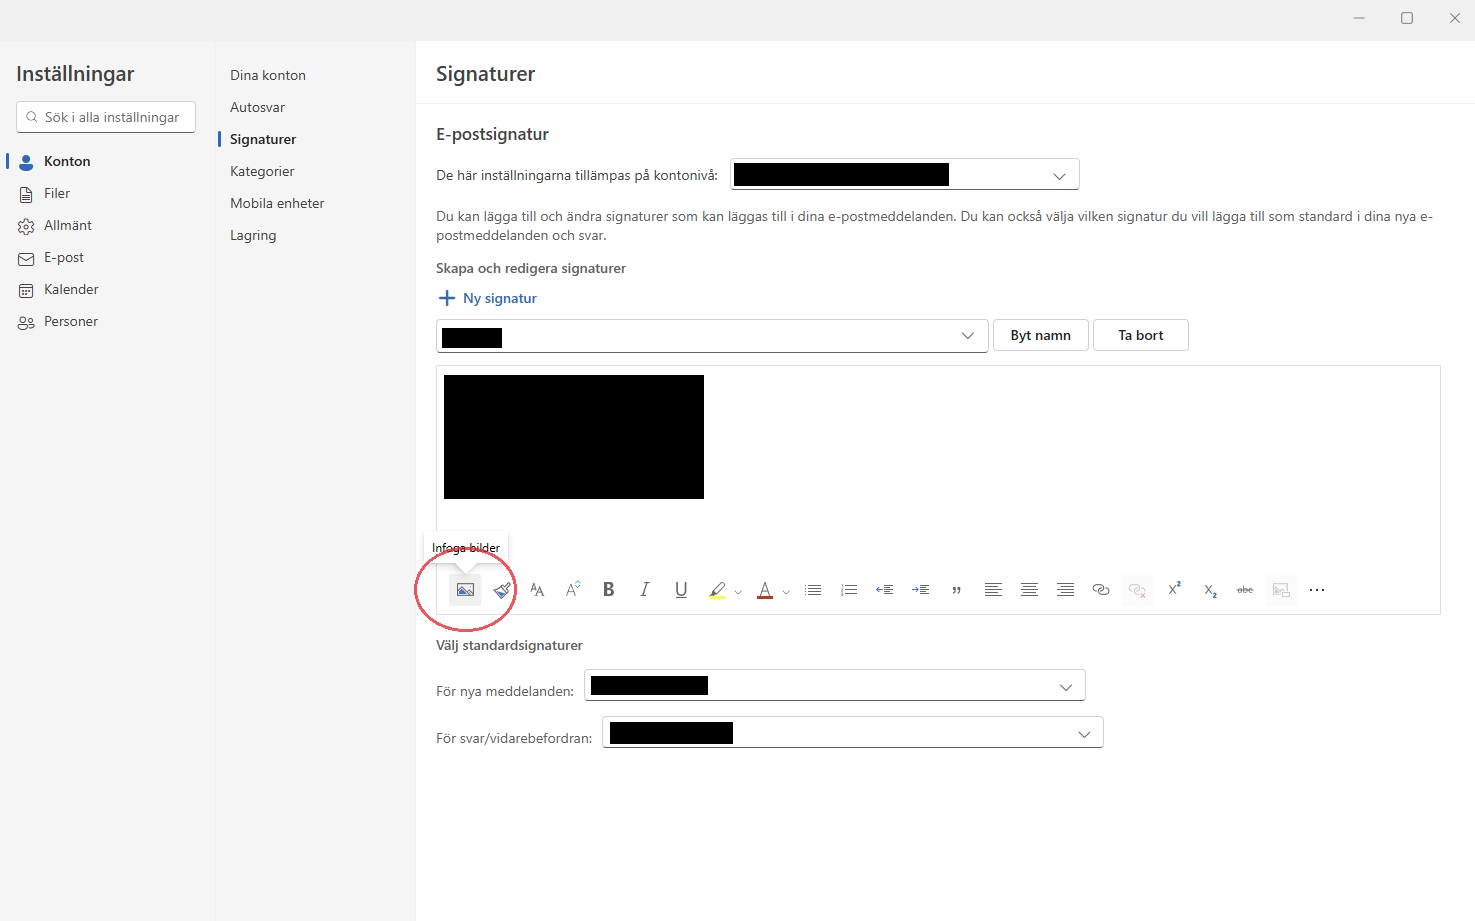Click the remove link icon
This screenshot has width=1475, height=921.
(x=1137, y=590)
